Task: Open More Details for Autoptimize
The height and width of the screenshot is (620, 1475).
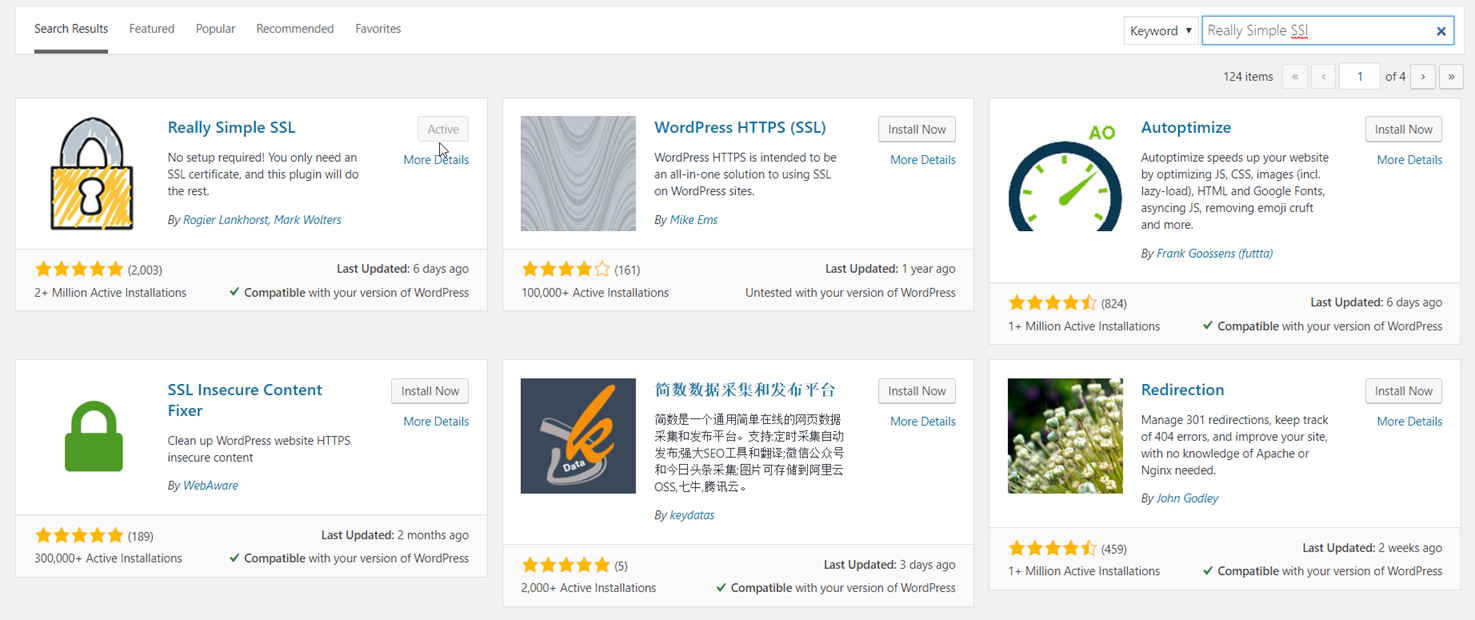Action: 1409,160
